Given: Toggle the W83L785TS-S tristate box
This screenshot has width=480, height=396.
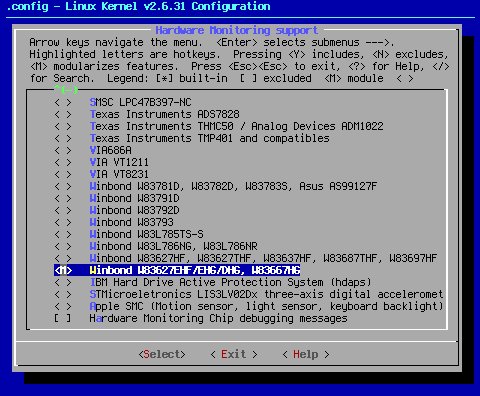Looking at the screenshot, I should coord(63,234).
